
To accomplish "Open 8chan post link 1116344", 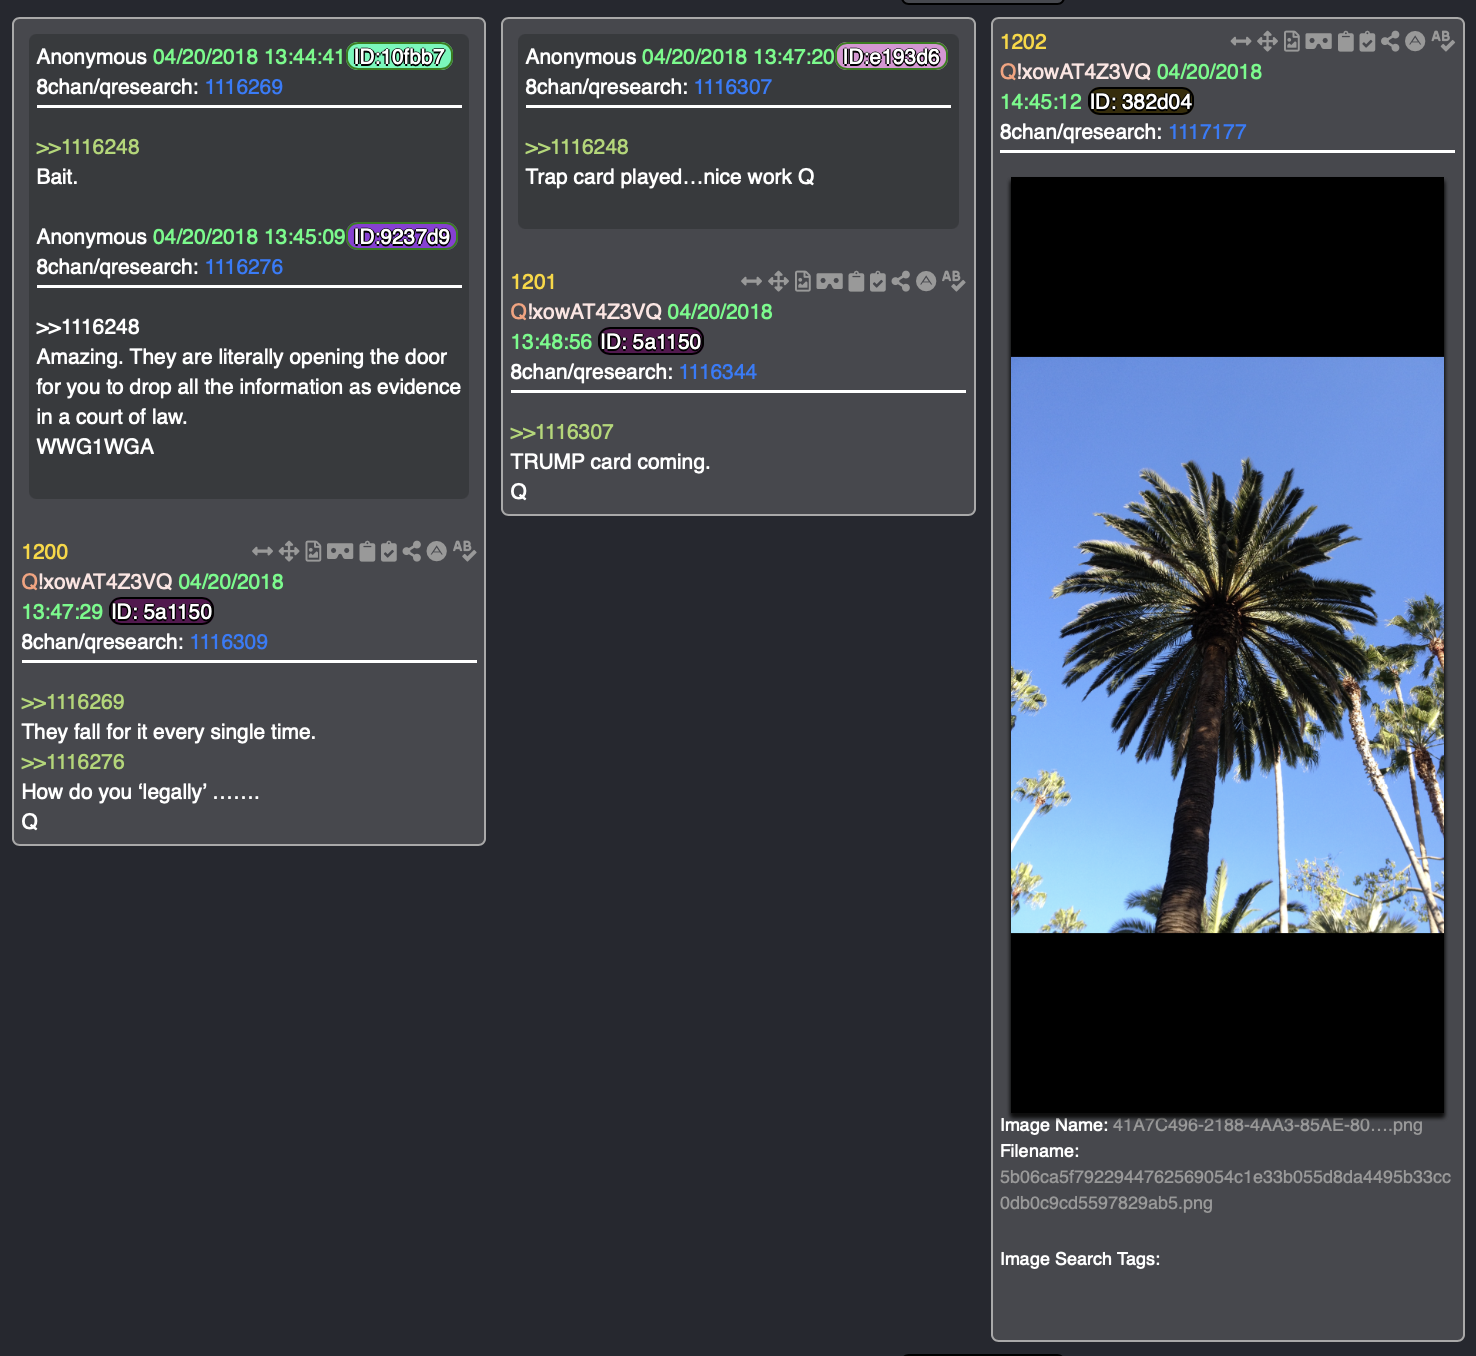I will [x=718, y=372].
